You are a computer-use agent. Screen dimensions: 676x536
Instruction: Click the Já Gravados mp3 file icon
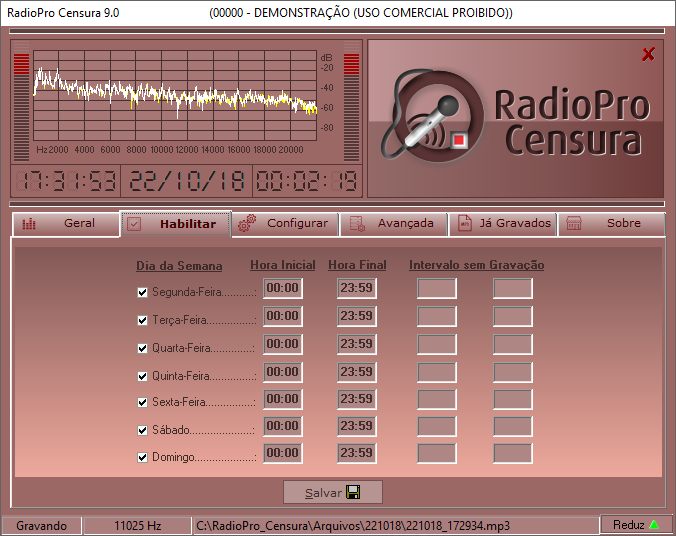464,223
